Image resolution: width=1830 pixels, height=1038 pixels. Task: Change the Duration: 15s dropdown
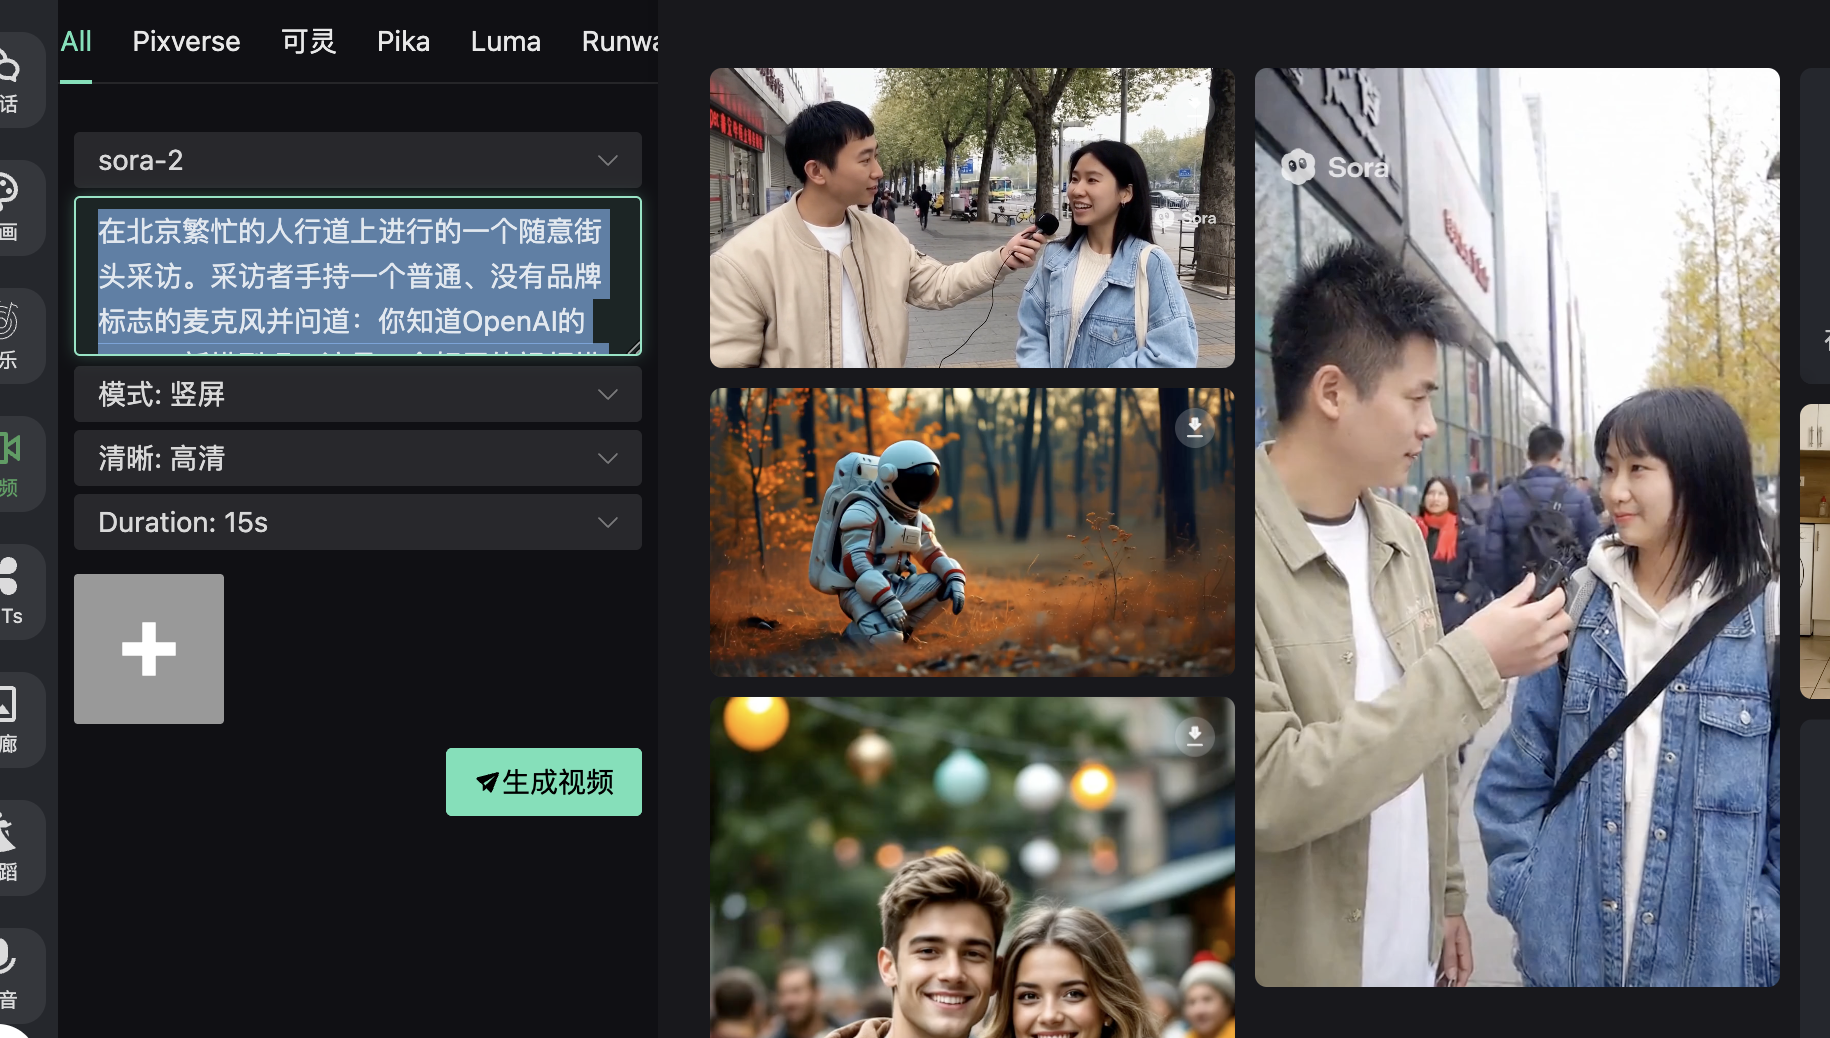pos(357,522)
